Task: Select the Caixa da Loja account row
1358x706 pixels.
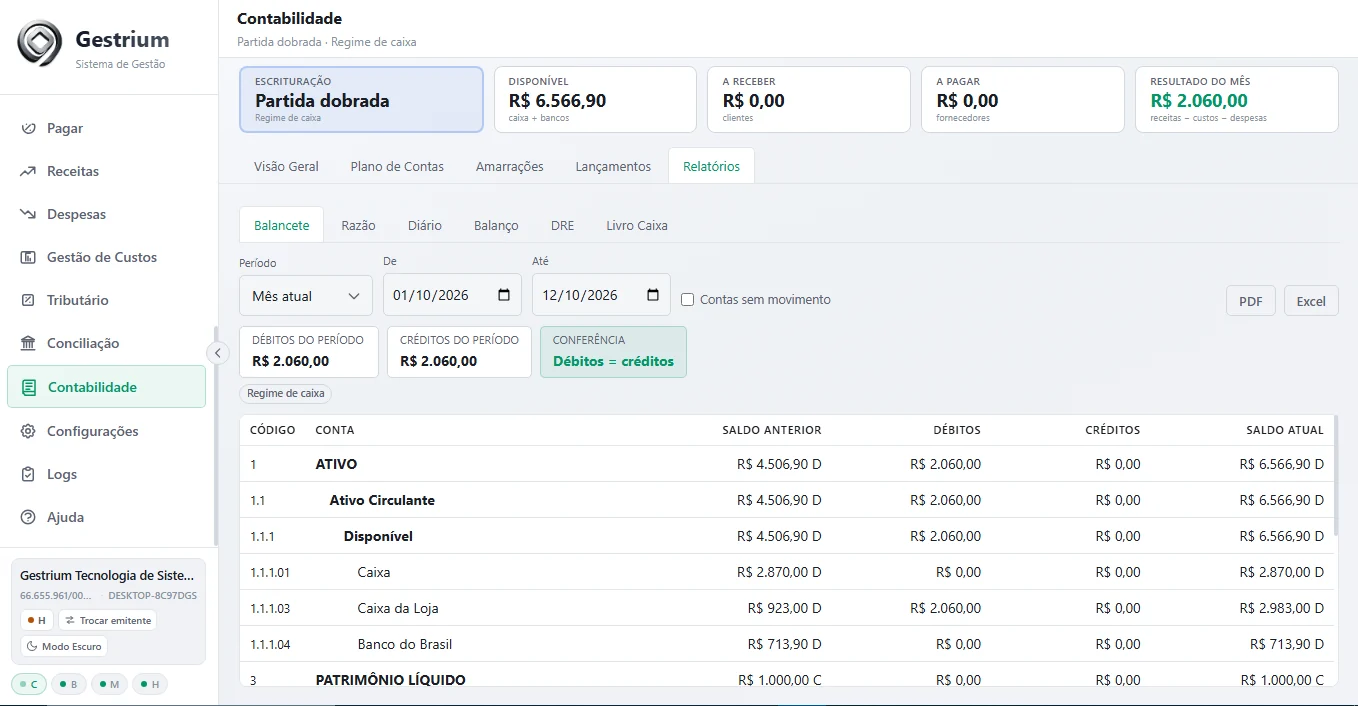Action: click(x=787, y=608)
